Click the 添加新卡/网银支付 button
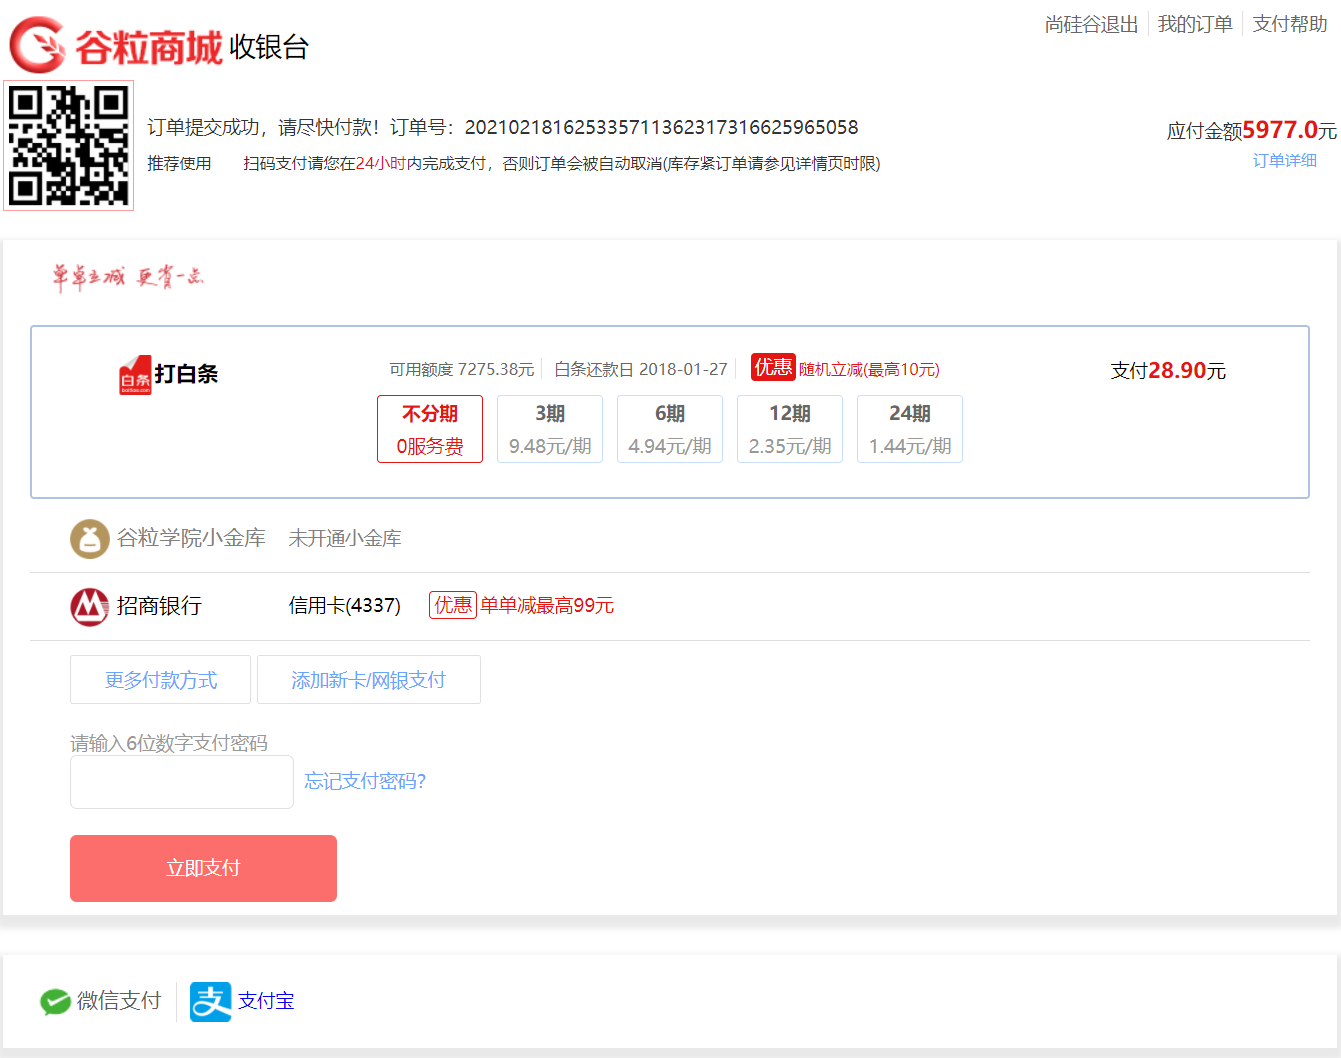 [369, 680]
